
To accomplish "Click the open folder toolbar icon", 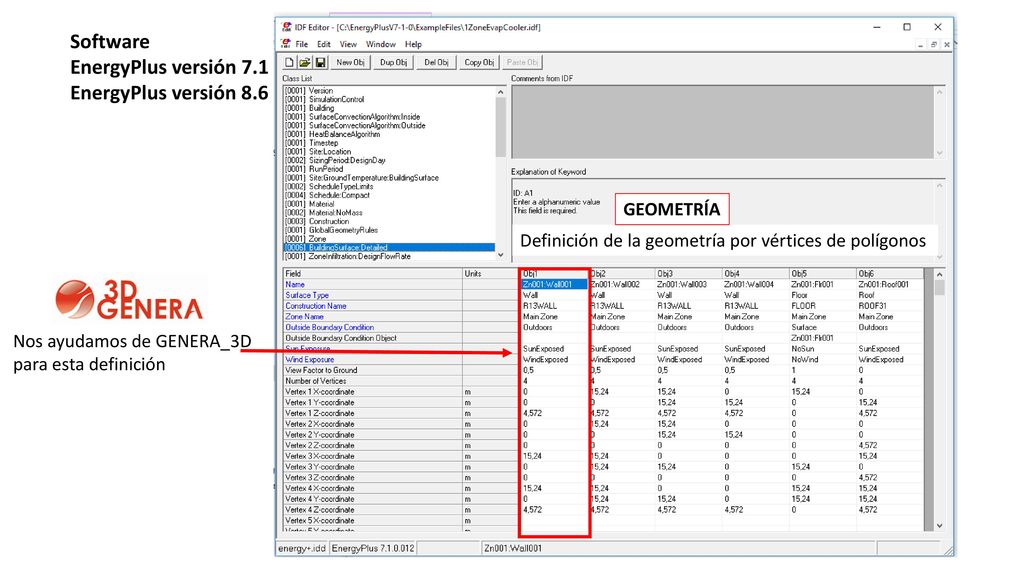I will [304, 62].
